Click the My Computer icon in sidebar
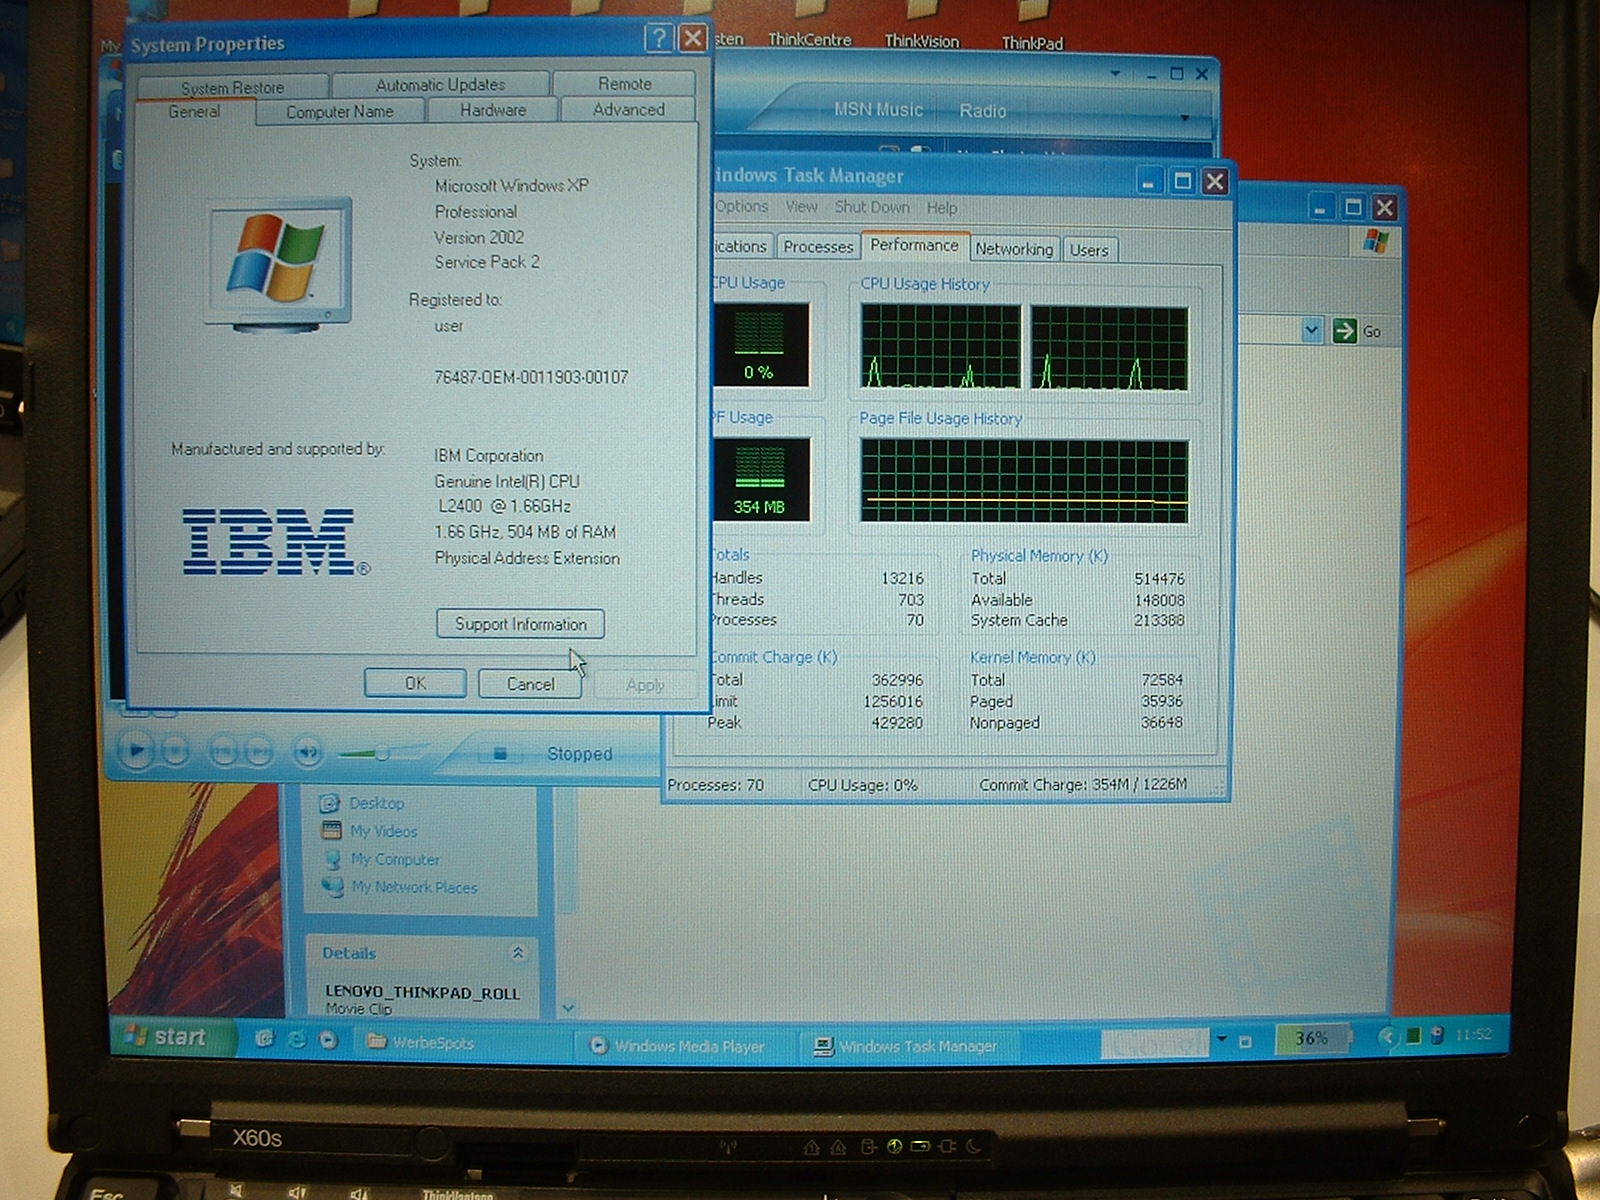The height and width of the screenshot is (1200, 1600). 333,859
